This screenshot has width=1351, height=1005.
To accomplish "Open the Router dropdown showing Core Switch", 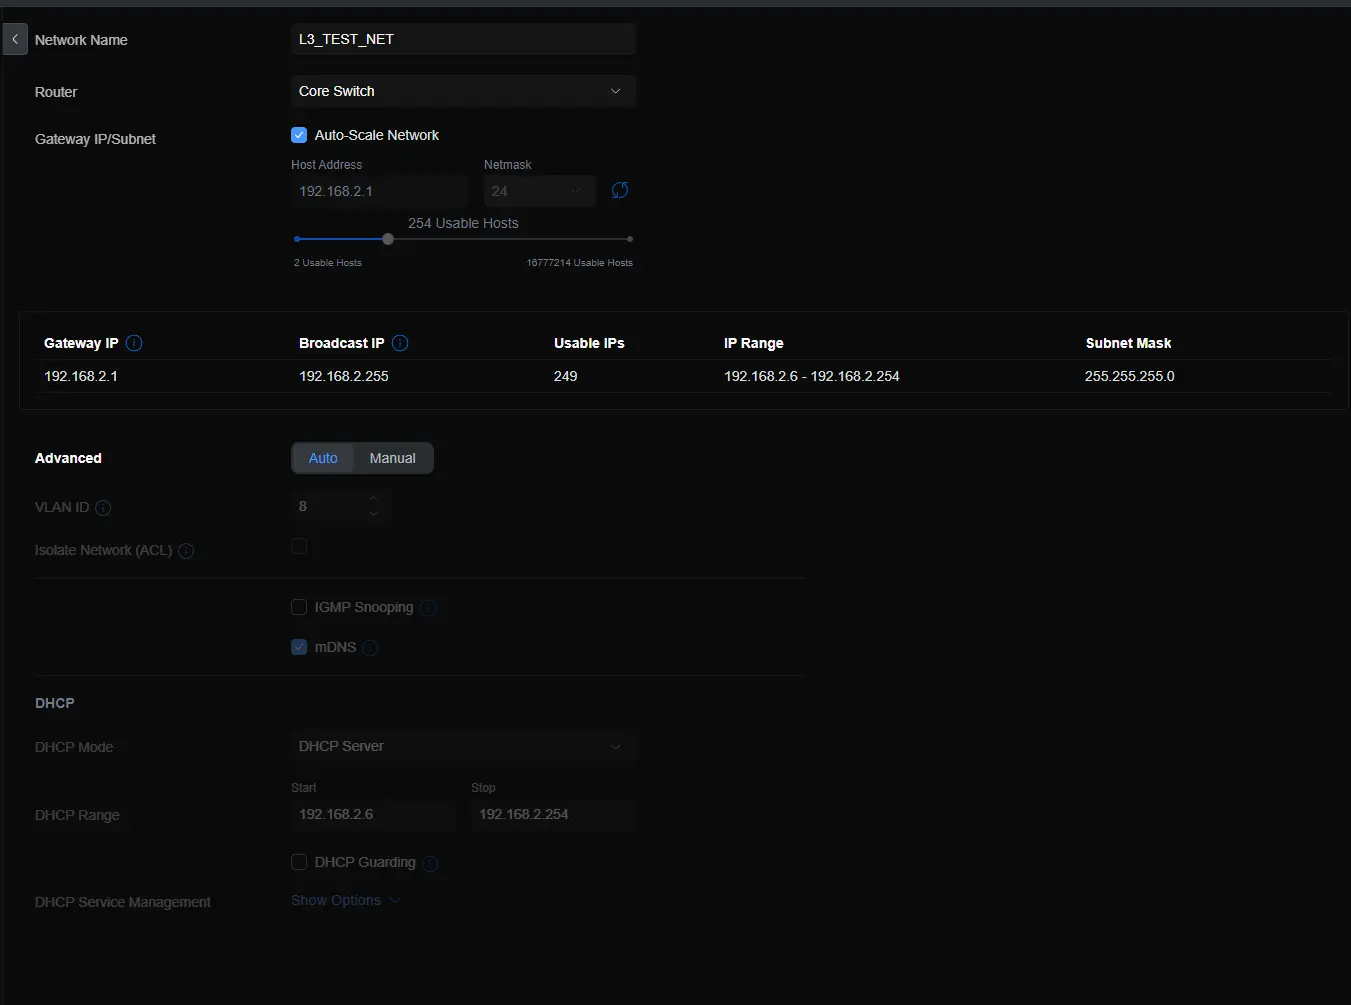I will [x=463, y=91].
